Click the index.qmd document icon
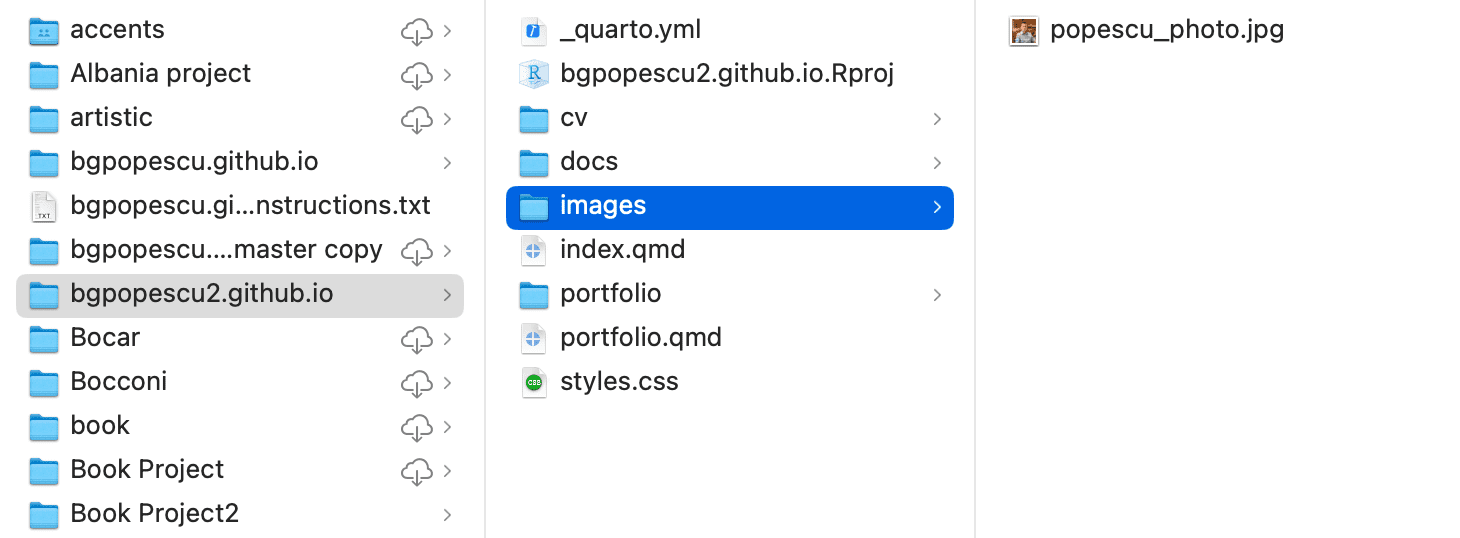 tap(534, 250)
